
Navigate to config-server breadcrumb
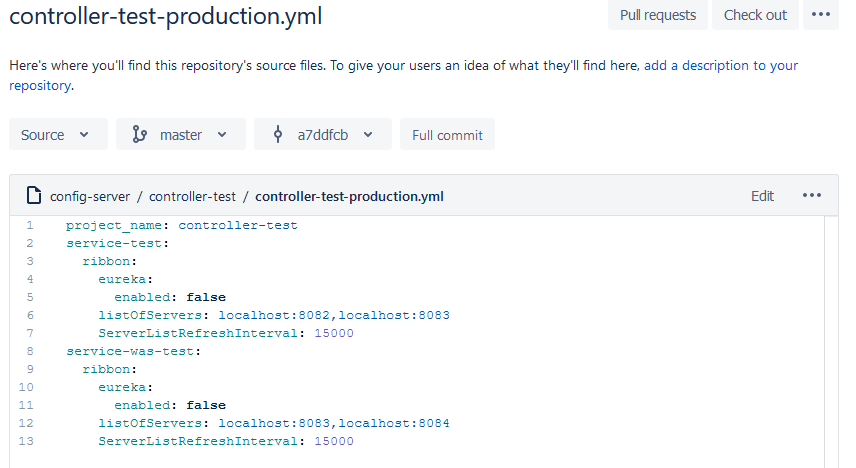click(x=90, y=196)
